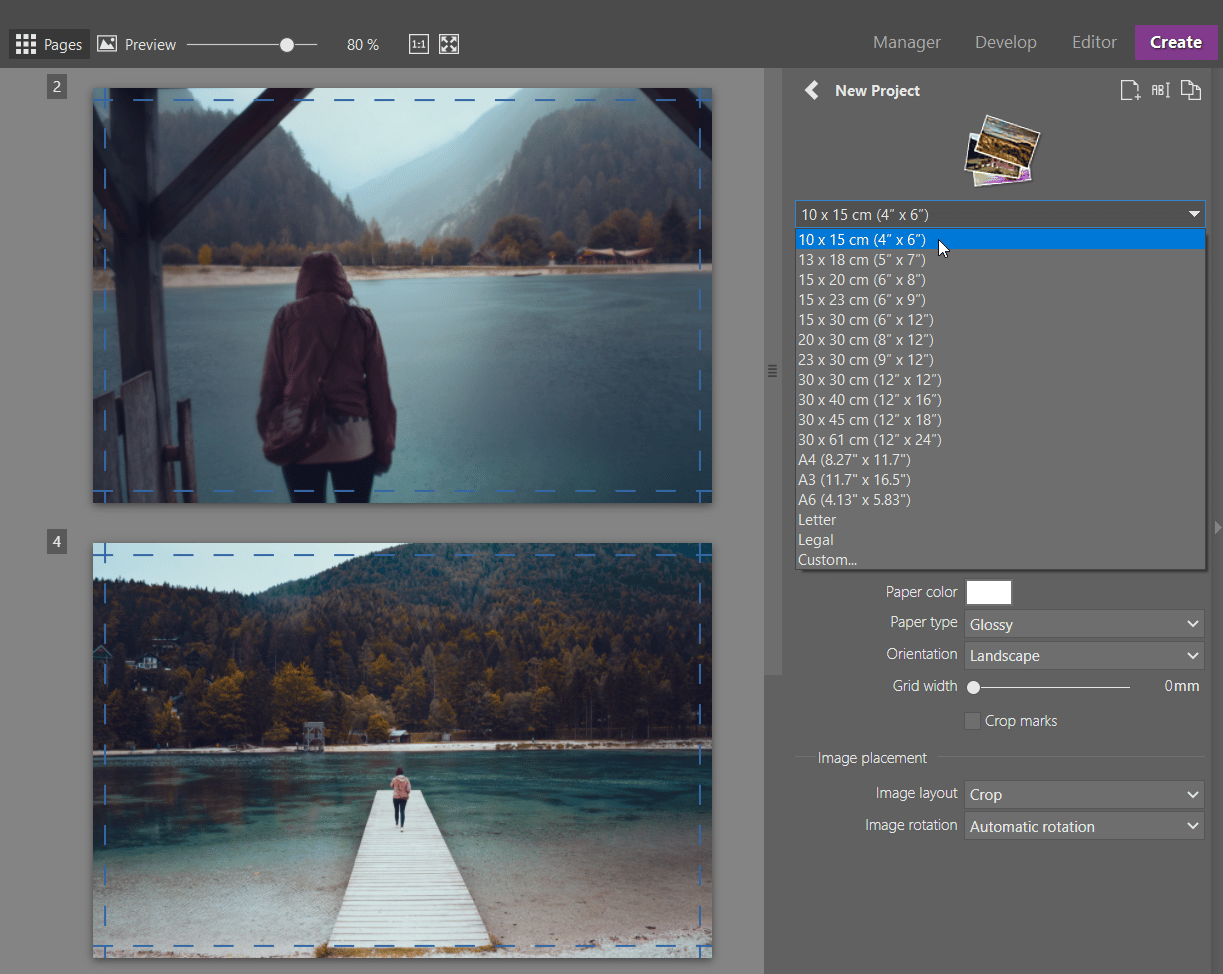Select 10 x 15 cm (4" x 6") size
This screenshot has width=1223, height=974.
(x=1000, y=240)
